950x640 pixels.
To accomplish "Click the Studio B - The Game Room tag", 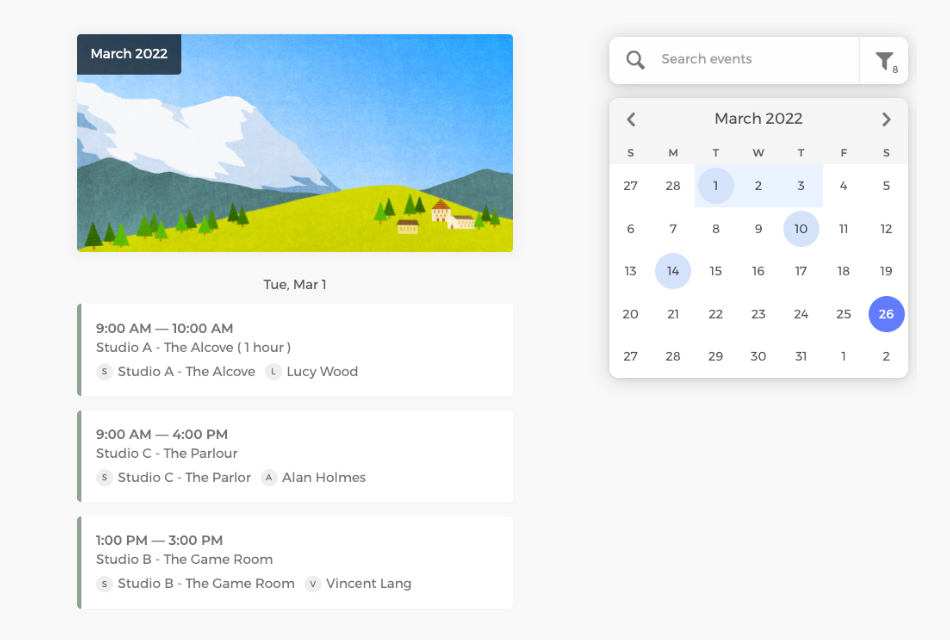I will pos(205,584).
